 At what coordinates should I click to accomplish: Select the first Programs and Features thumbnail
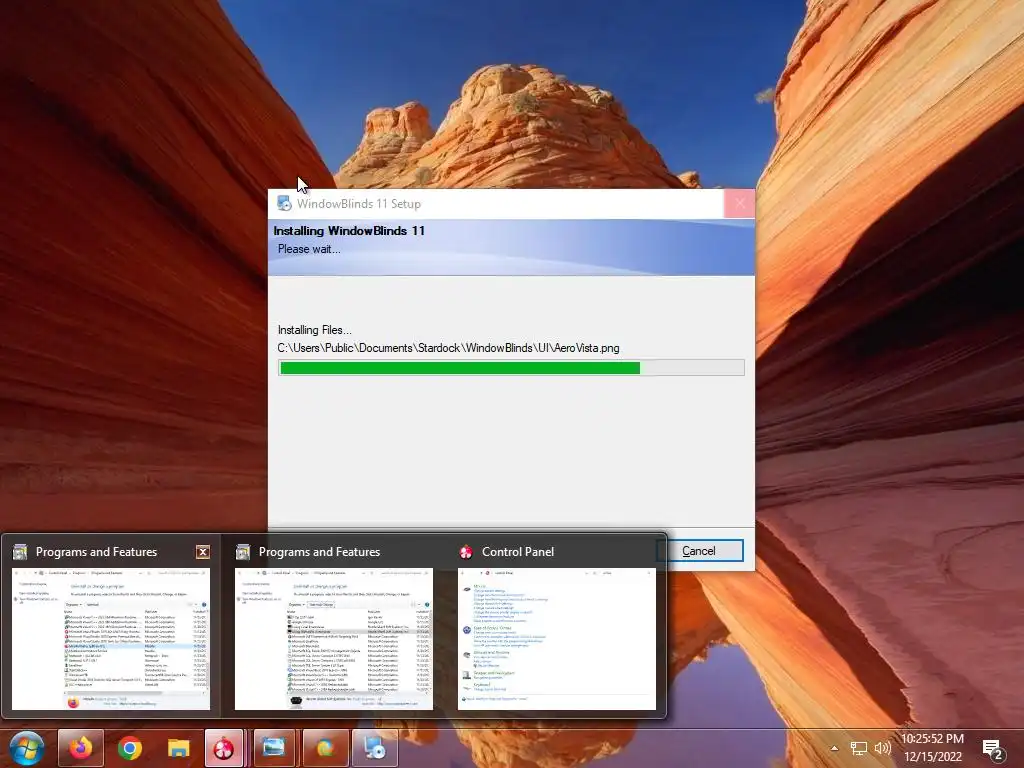[111, 639]
